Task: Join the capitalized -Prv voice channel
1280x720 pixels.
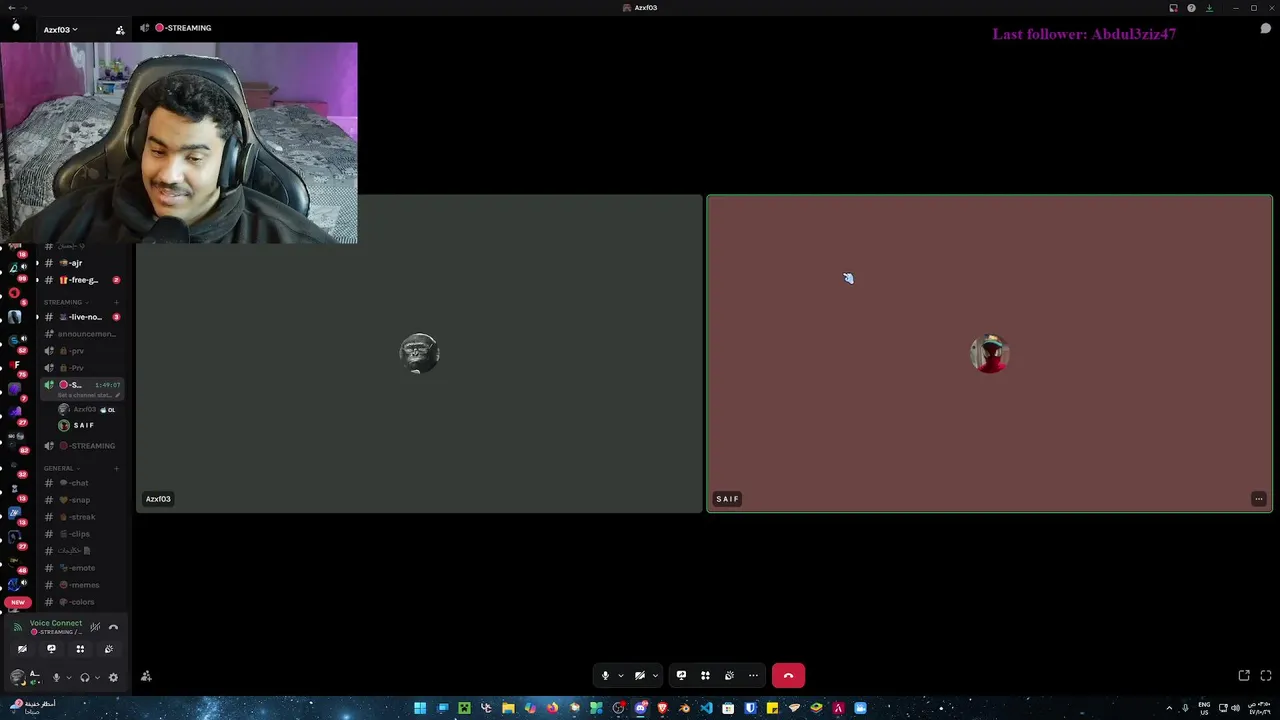Action: click(x=80, y=368)
